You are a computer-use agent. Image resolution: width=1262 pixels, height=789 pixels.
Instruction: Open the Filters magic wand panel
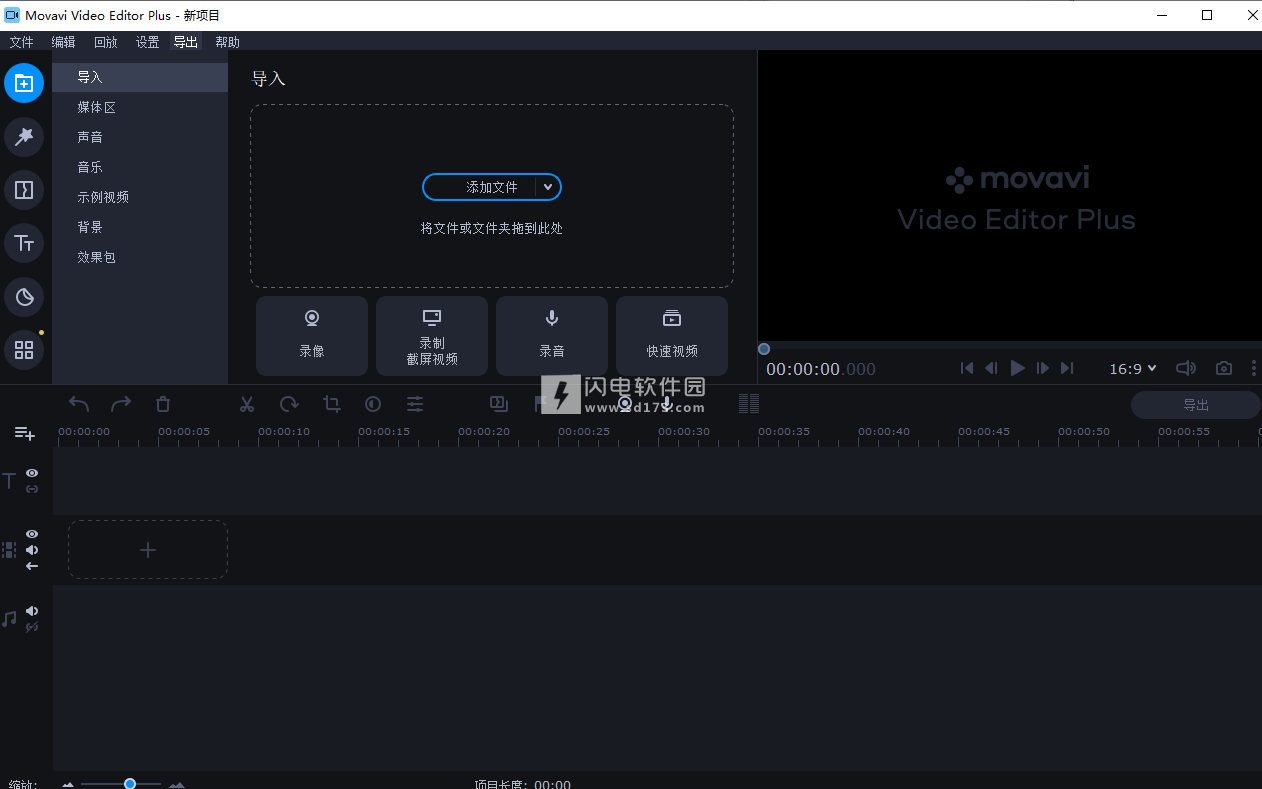coord(24,137)
